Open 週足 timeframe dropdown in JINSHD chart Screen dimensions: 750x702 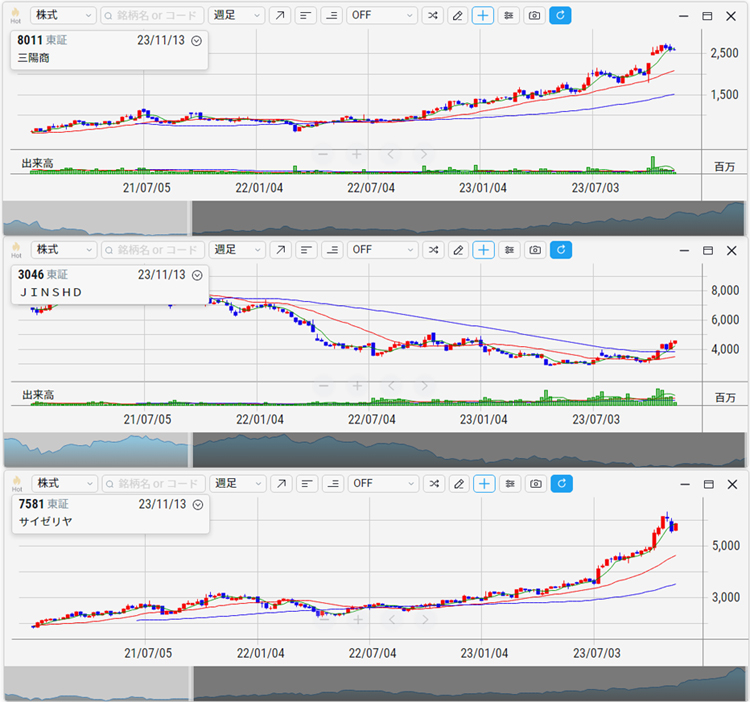(x=237, y=250)
